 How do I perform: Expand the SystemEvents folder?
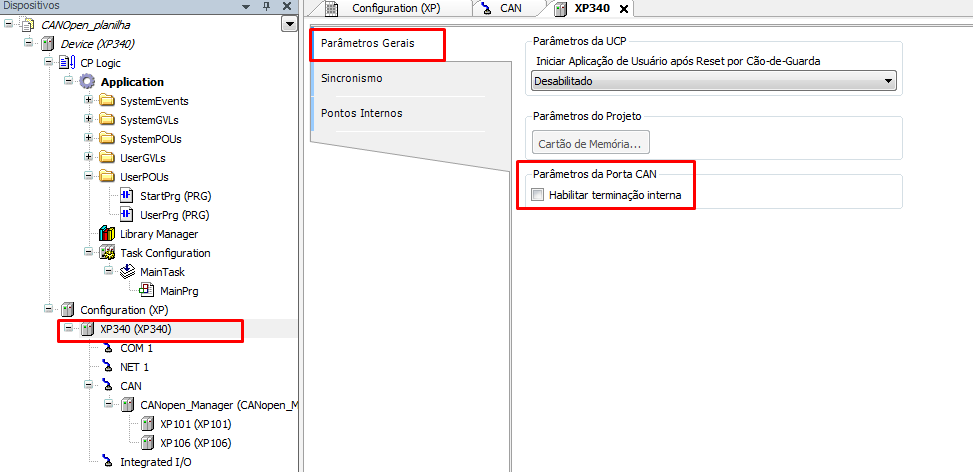(x=88, y=101)
